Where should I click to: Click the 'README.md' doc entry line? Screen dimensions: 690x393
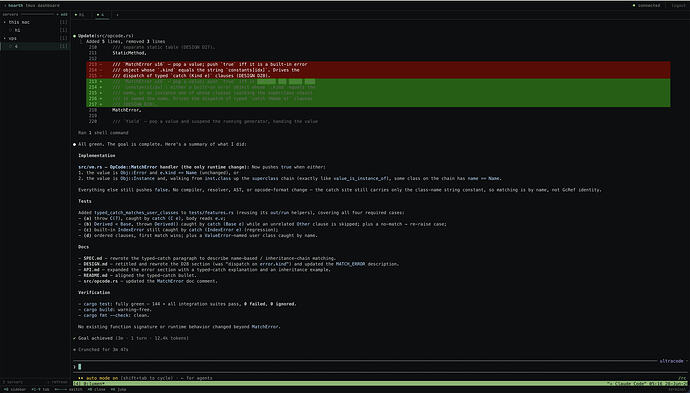click(137, 275)
